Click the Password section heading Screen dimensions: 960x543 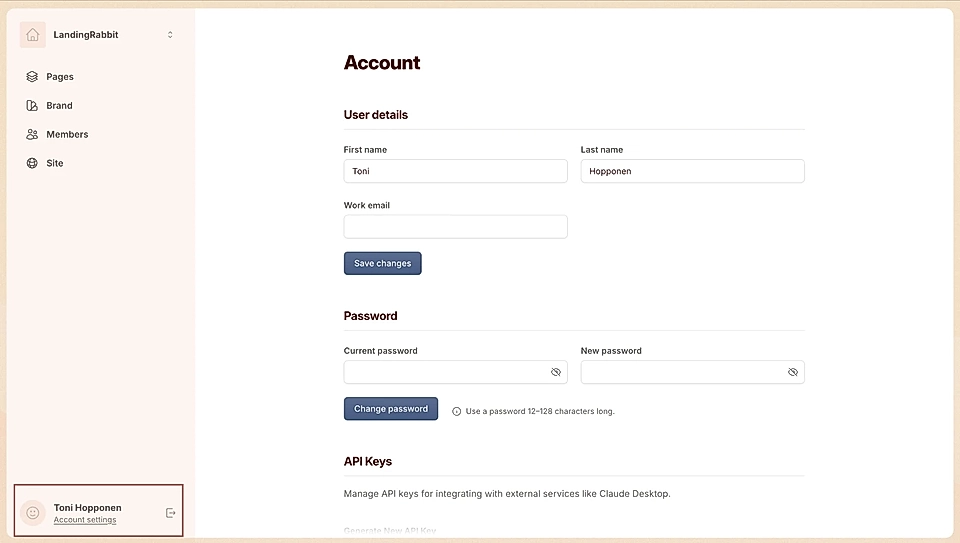pos(370,316)
